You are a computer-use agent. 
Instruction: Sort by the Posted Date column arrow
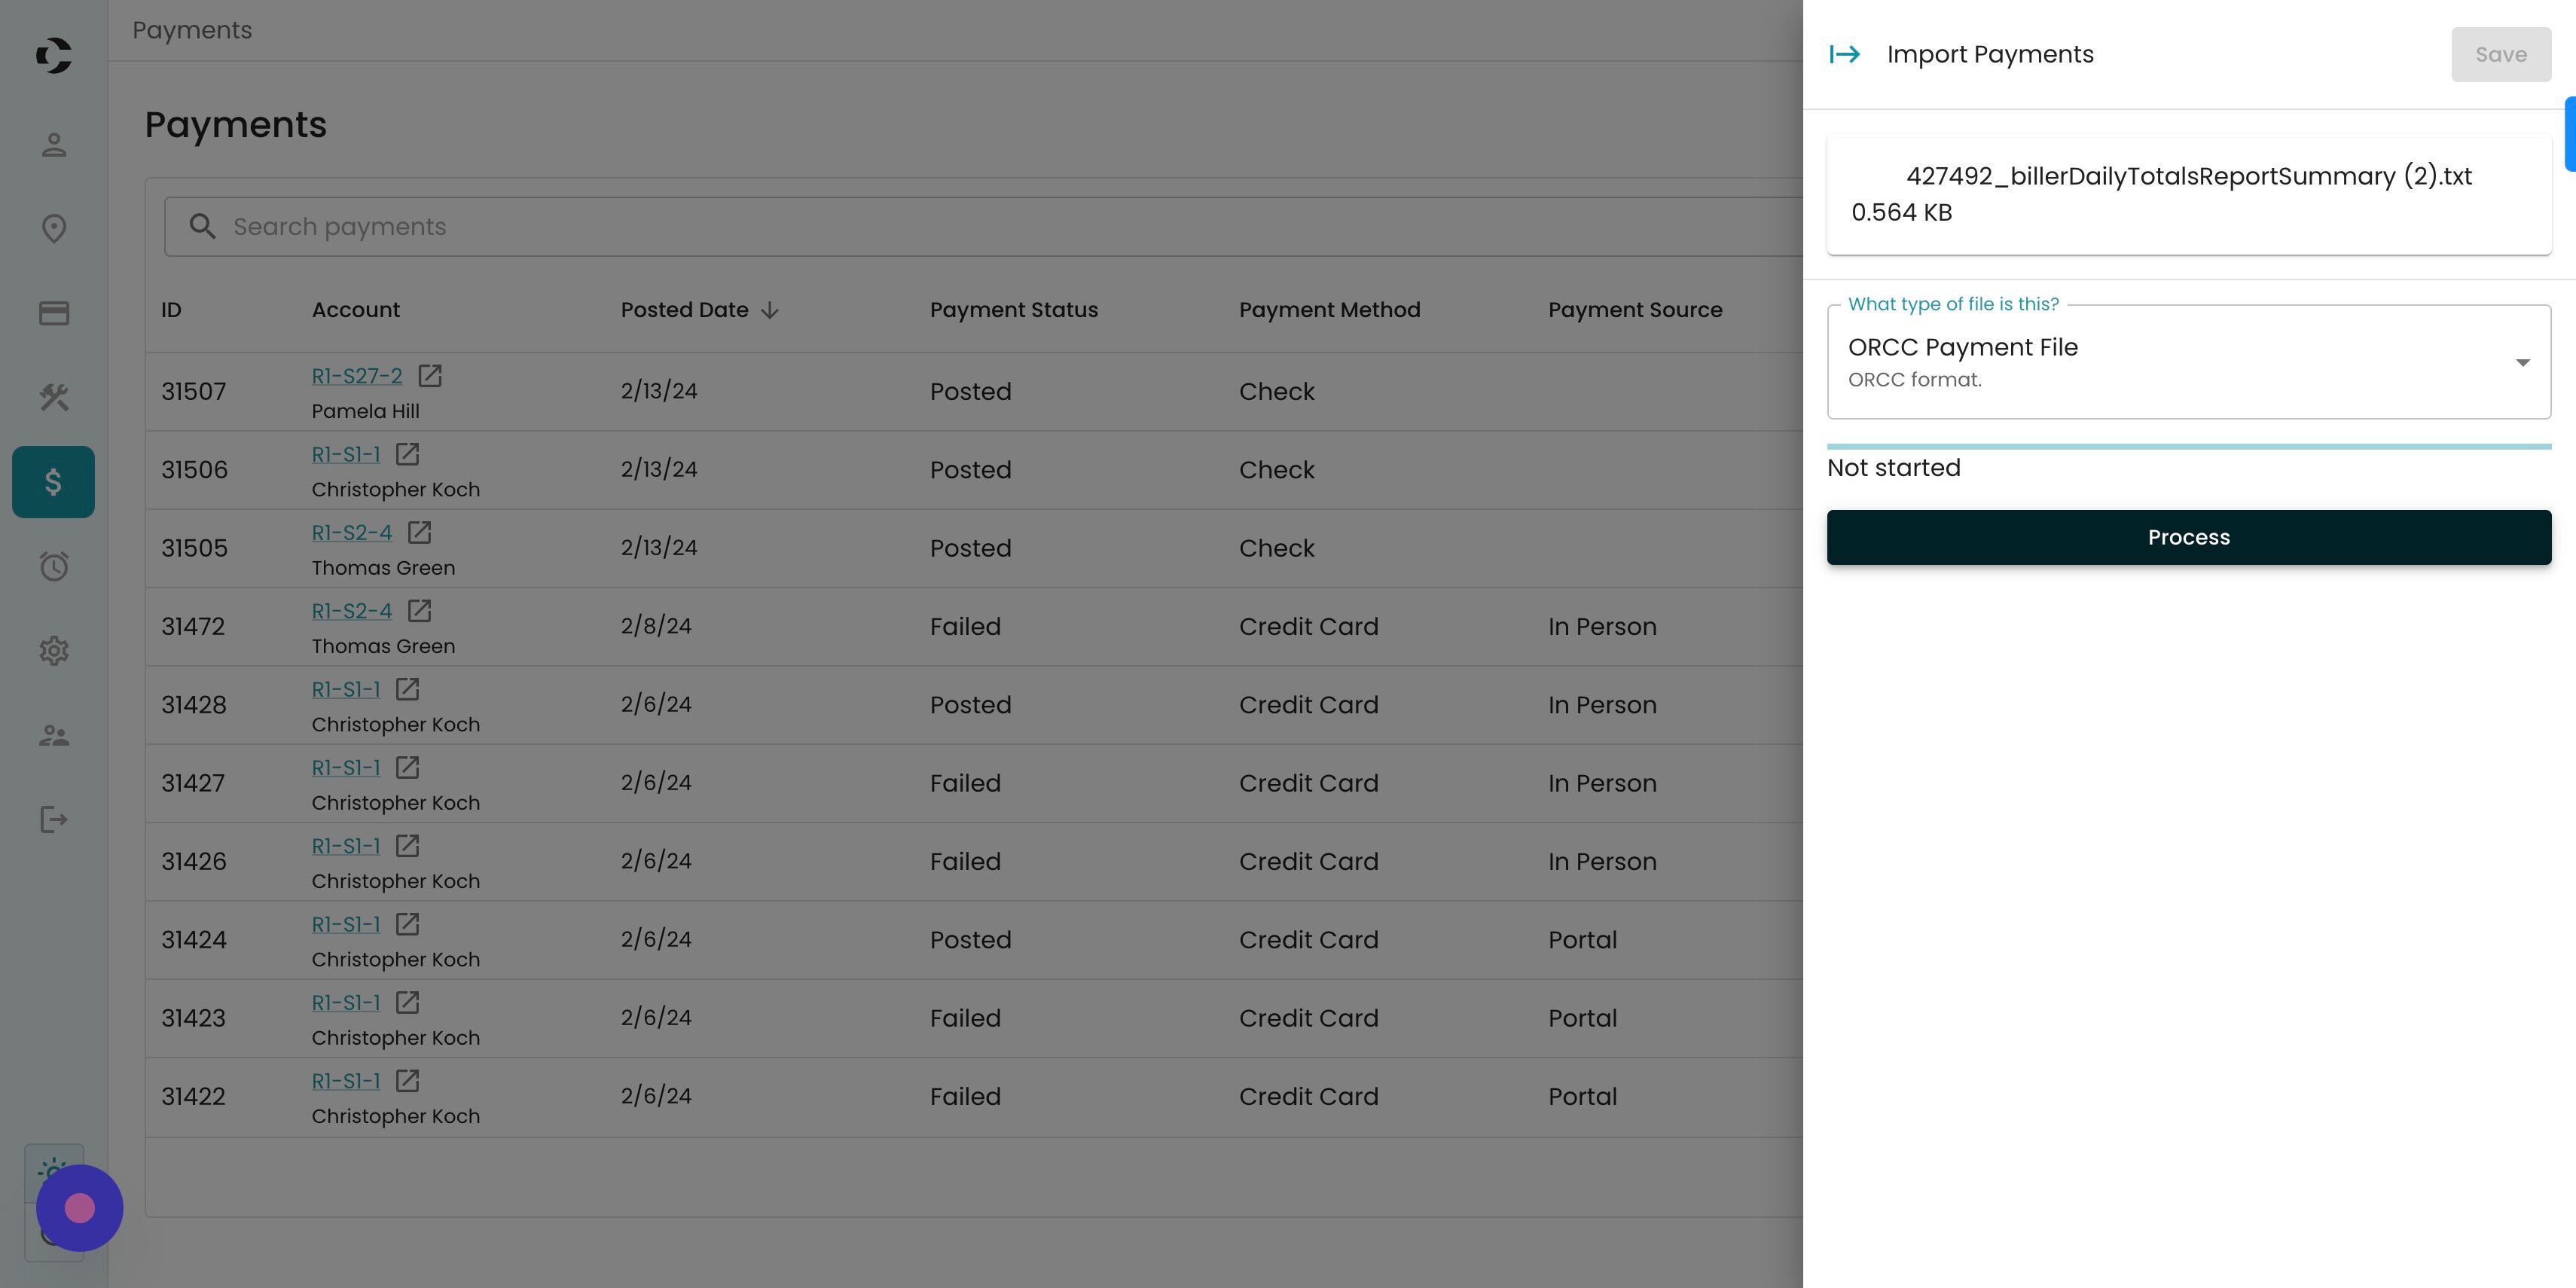[x=770, y=310]
